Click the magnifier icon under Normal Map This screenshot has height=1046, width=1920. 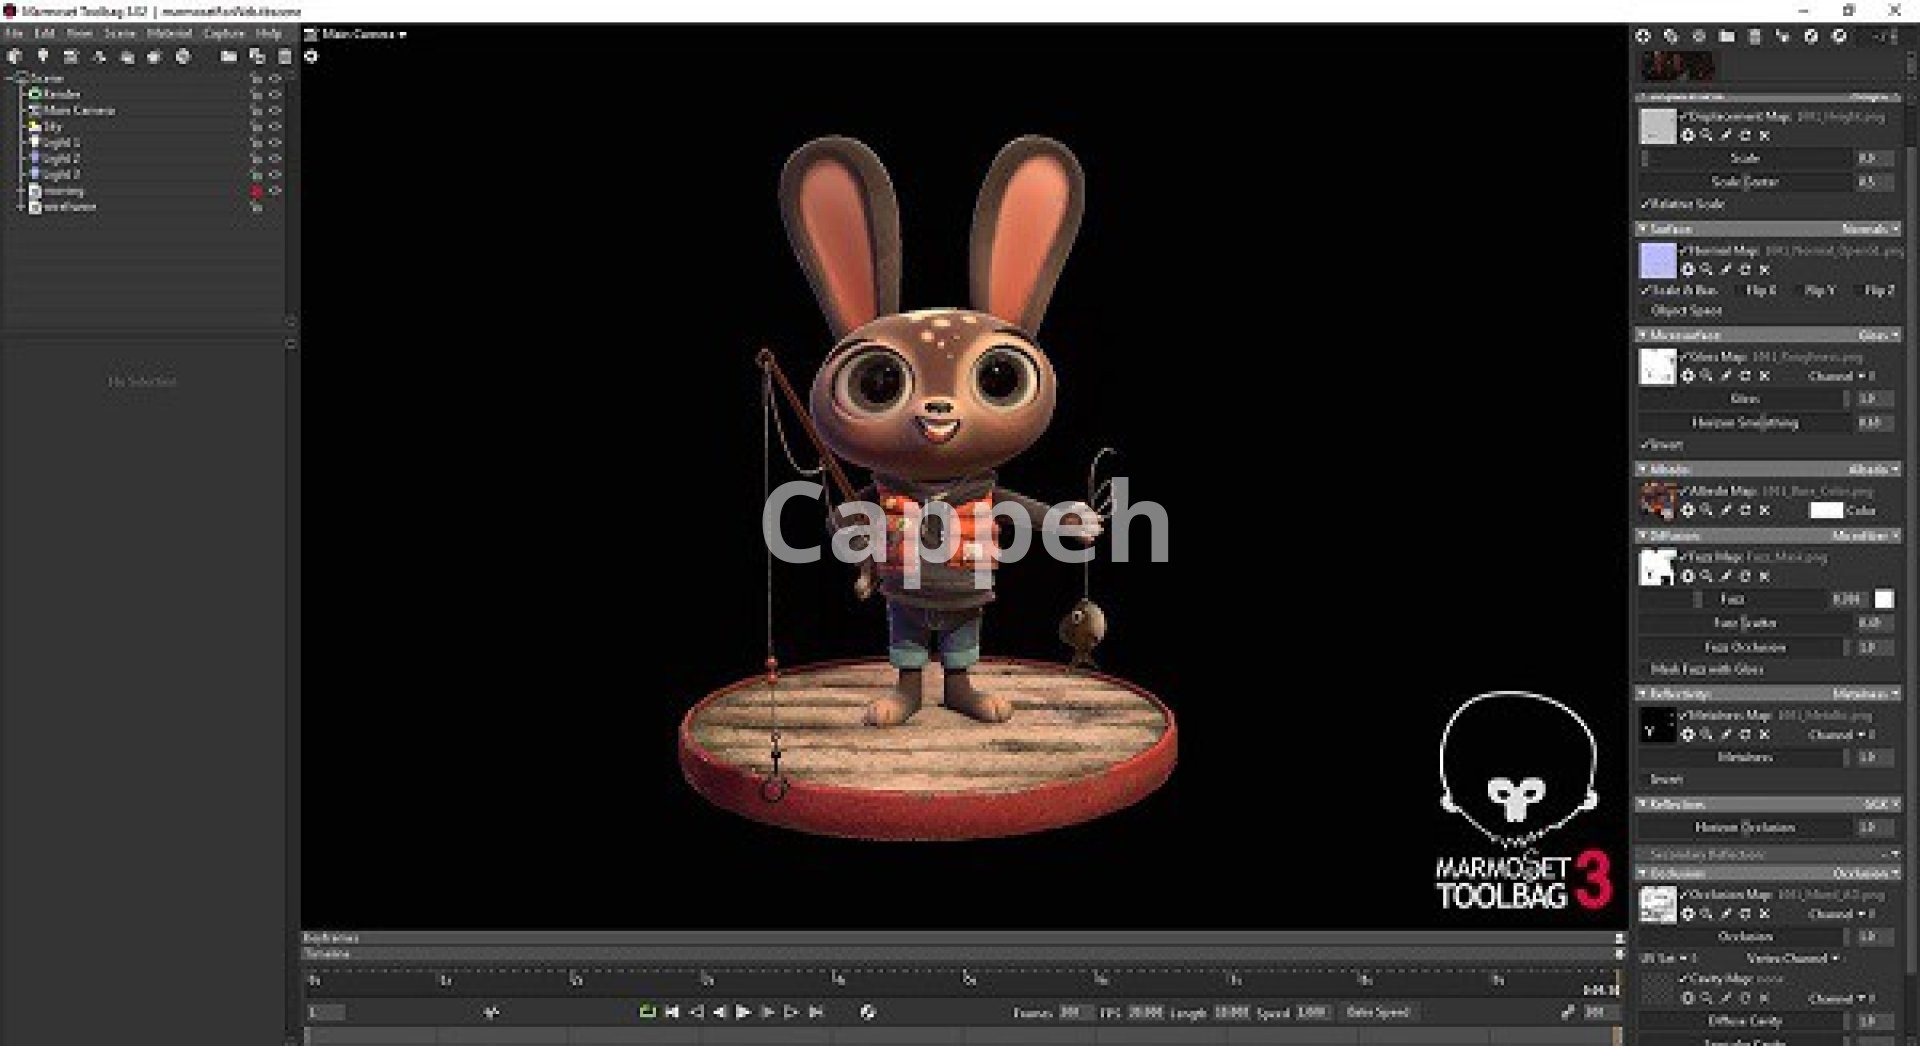coord(1707,270)
